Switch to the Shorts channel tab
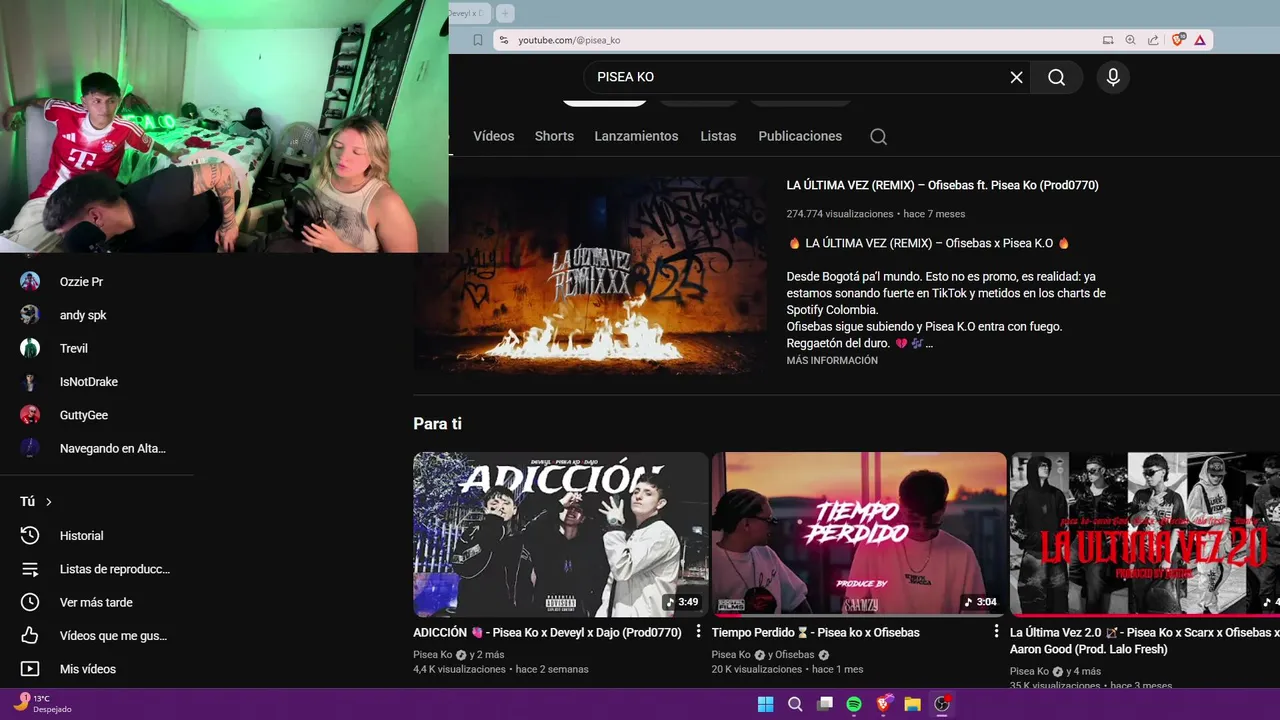 [554, 136]
